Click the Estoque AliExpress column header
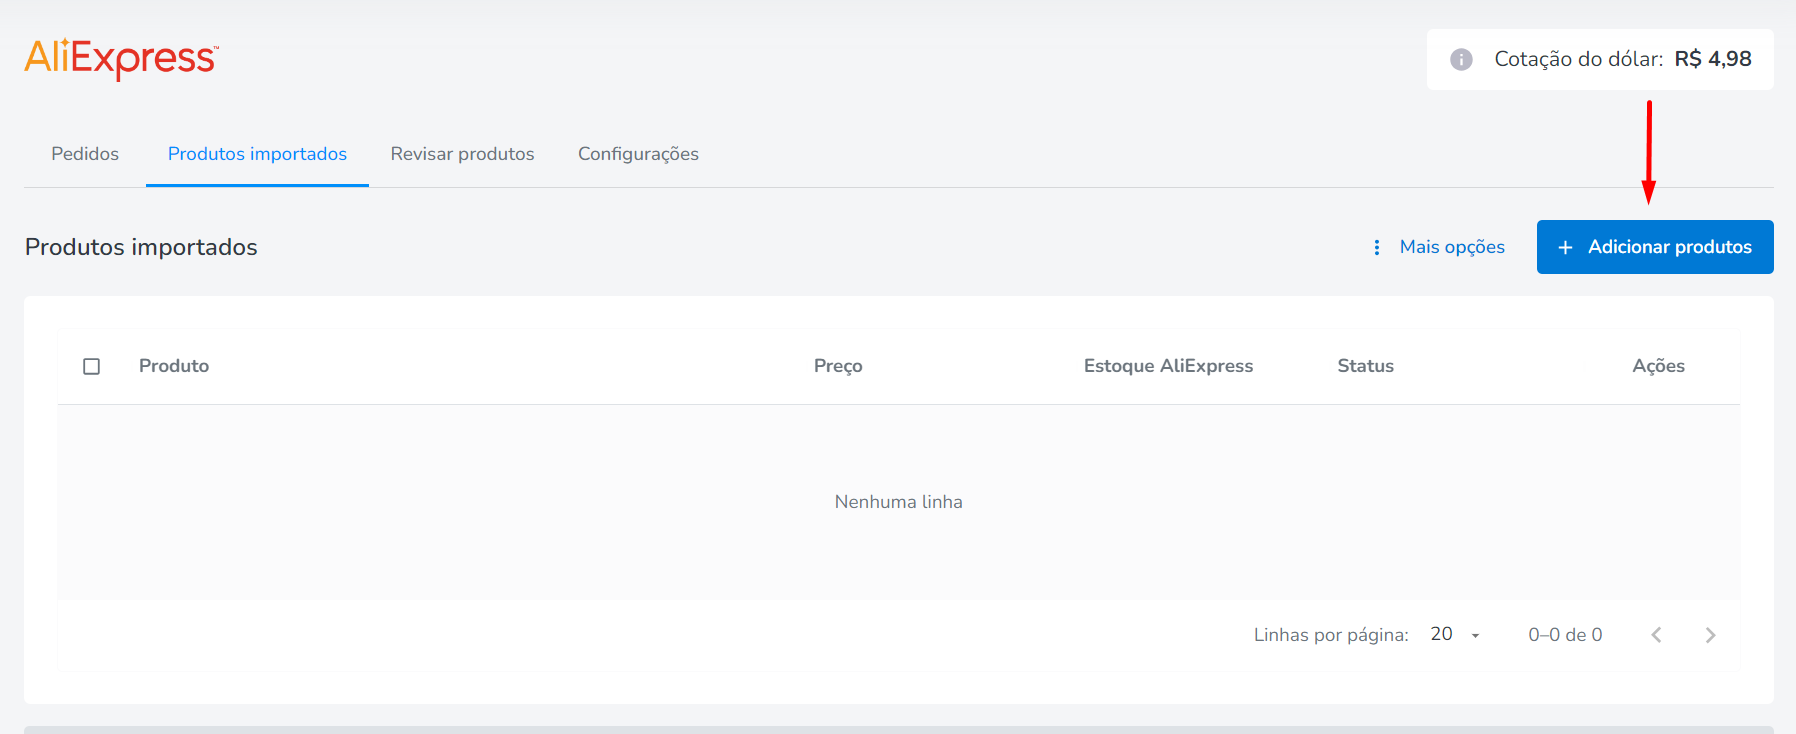 click(1168, 366)
